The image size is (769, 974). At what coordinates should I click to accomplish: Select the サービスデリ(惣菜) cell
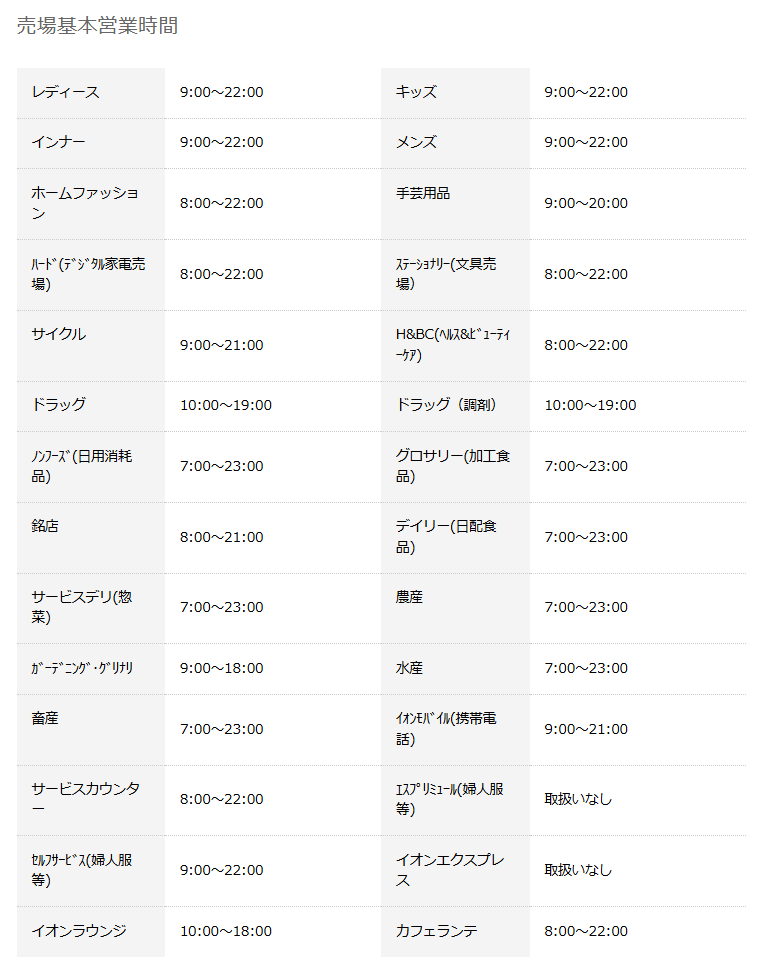[x=82, y=607]
